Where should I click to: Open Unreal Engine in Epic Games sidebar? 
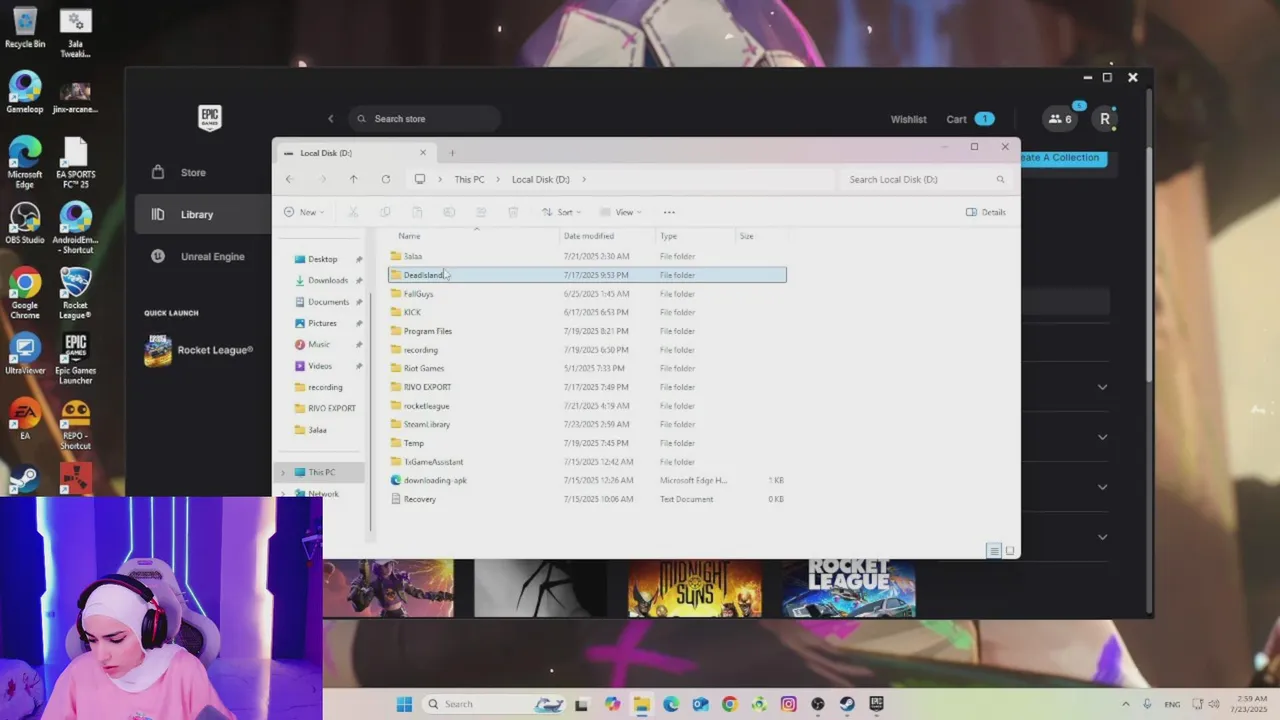coord(212,256)
